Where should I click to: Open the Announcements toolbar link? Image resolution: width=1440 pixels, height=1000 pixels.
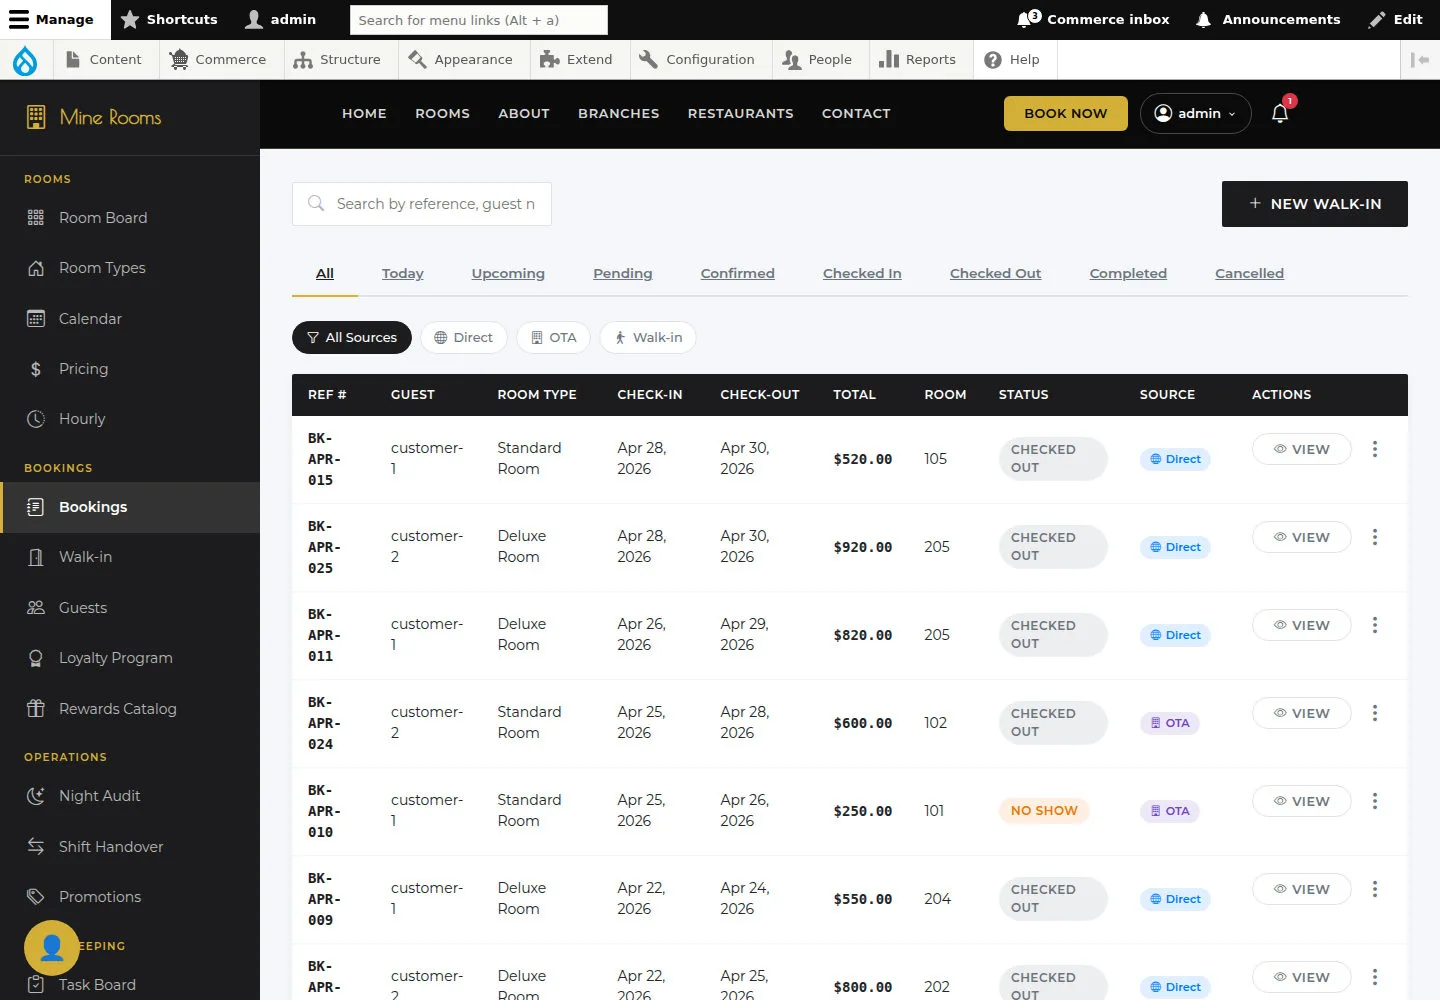pos(1268,19)
